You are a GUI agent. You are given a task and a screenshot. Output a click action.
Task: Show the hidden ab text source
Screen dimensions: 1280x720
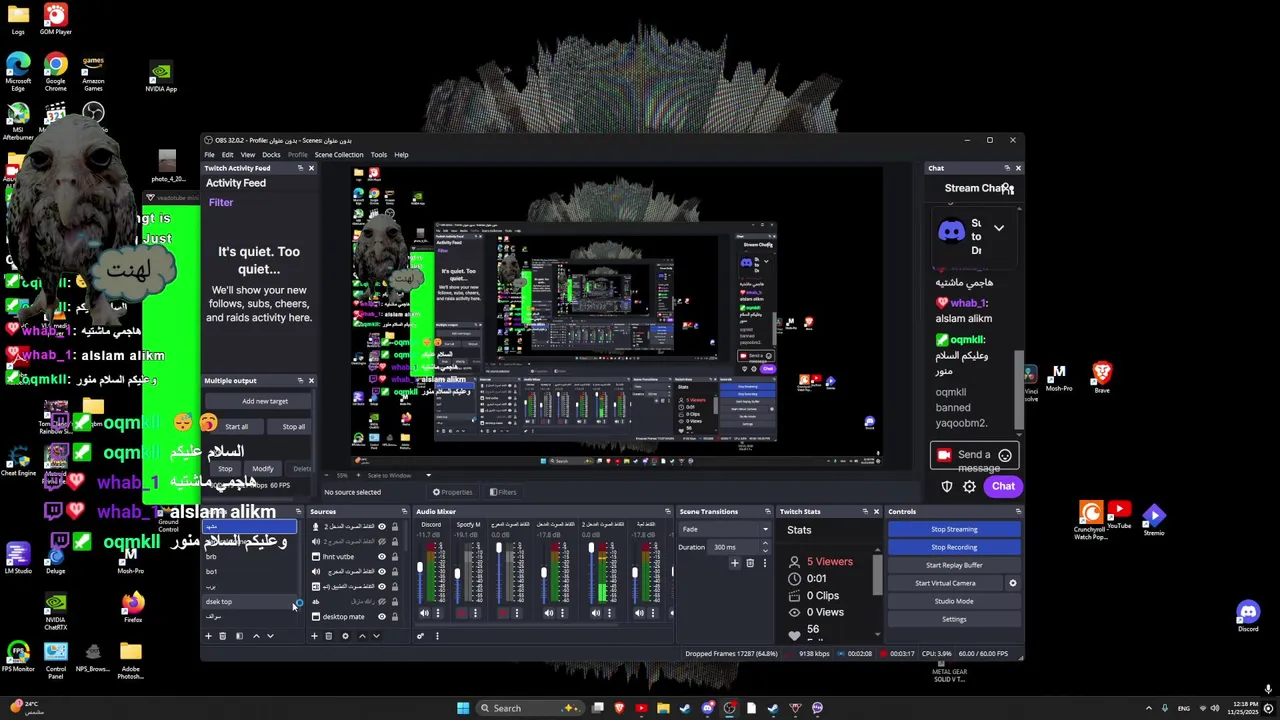click(x=381, y=602)
